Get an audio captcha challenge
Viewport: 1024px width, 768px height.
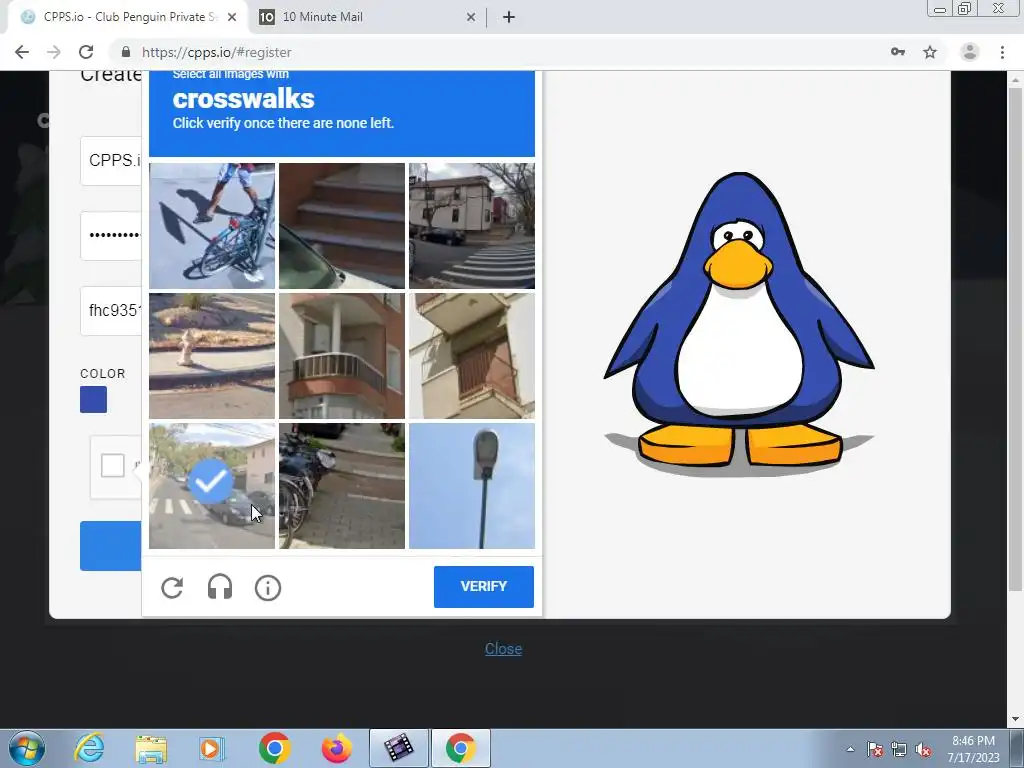(220, 587)
